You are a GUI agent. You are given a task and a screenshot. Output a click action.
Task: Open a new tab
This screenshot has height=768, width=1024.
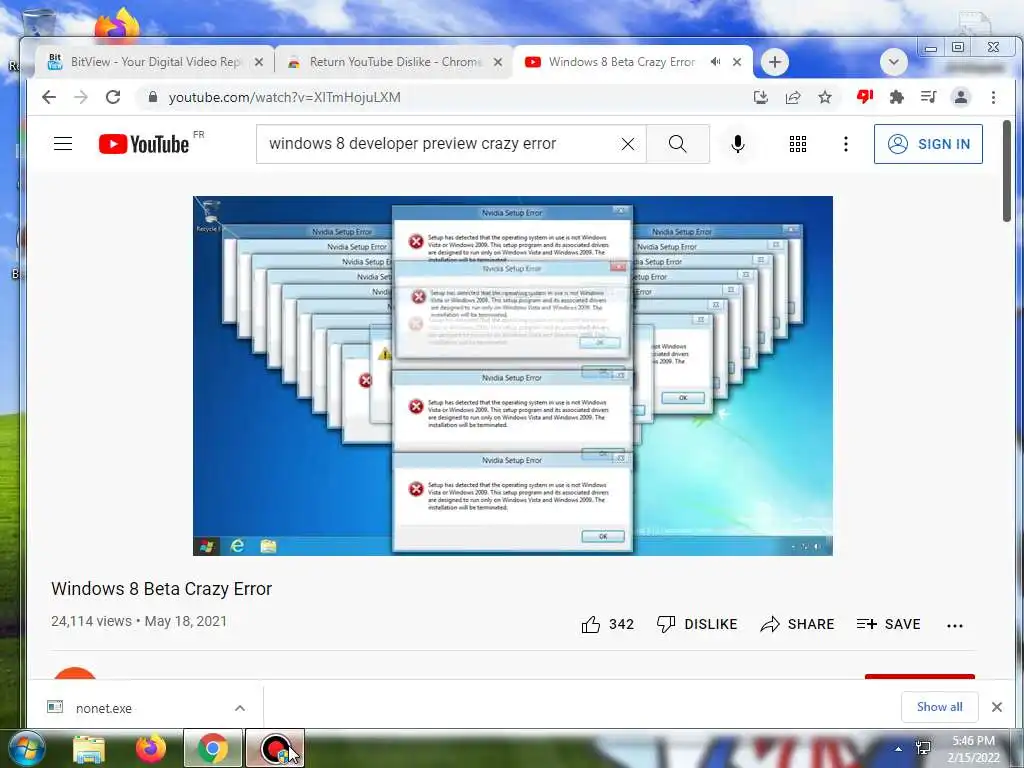(775, 62)
